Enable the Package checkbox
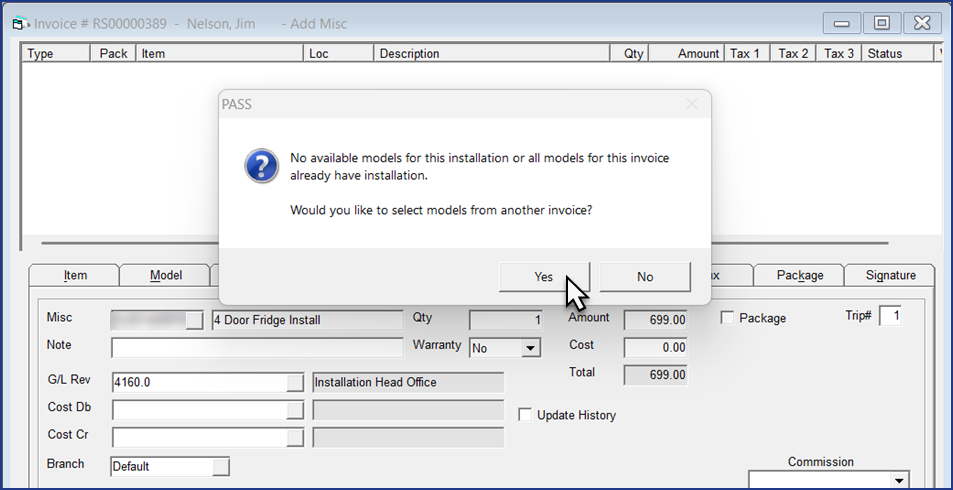This screenshot has width=953, height=490. point(728,318)
